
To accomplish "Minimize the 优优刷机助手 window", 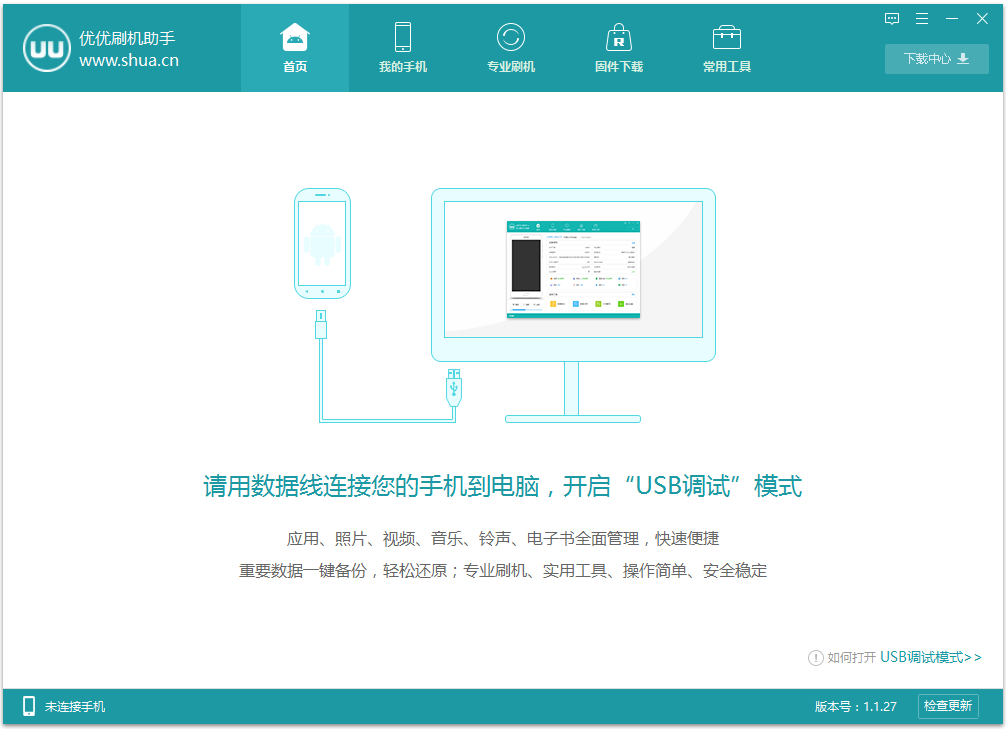I will [952, 19].
